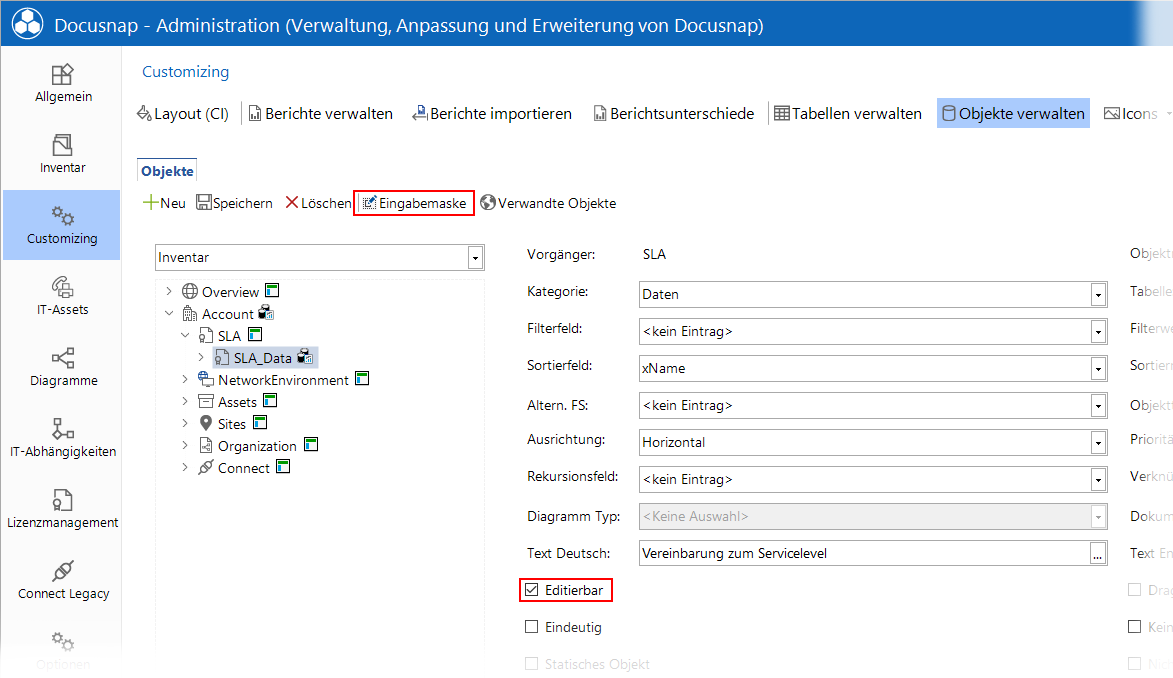Open the Lizenzmanagement sidebar section
This screenshot has height=678, width=1173.
pos(63,510)
